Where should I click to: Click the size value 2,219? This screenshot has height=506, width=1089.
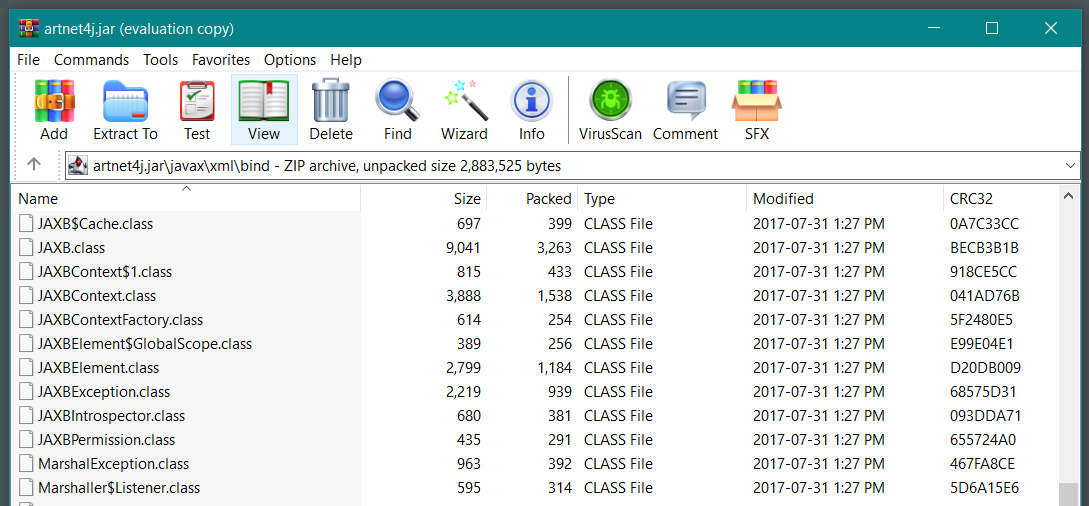[x=463, y=391]
